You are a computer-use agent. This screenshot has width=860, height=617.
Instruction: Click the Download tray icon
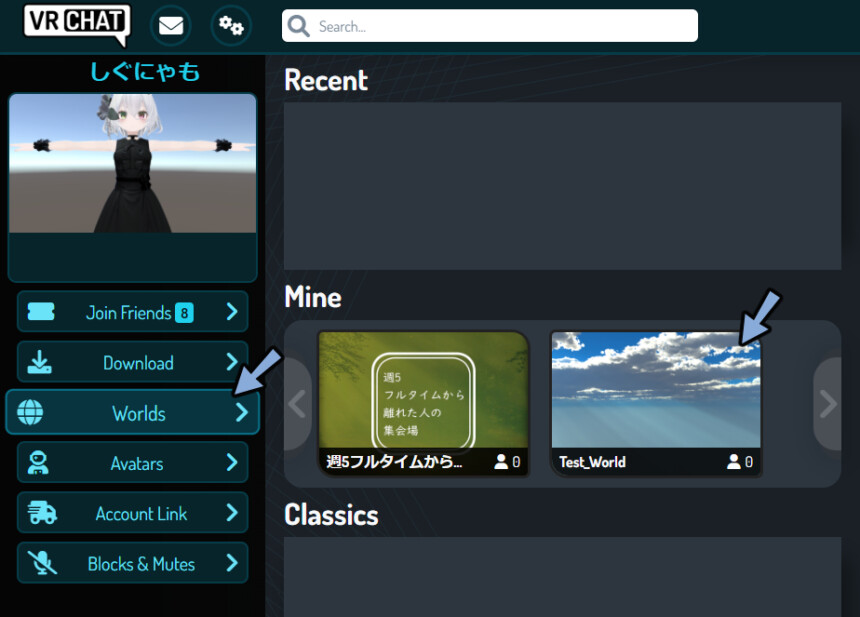coord(39,362)
